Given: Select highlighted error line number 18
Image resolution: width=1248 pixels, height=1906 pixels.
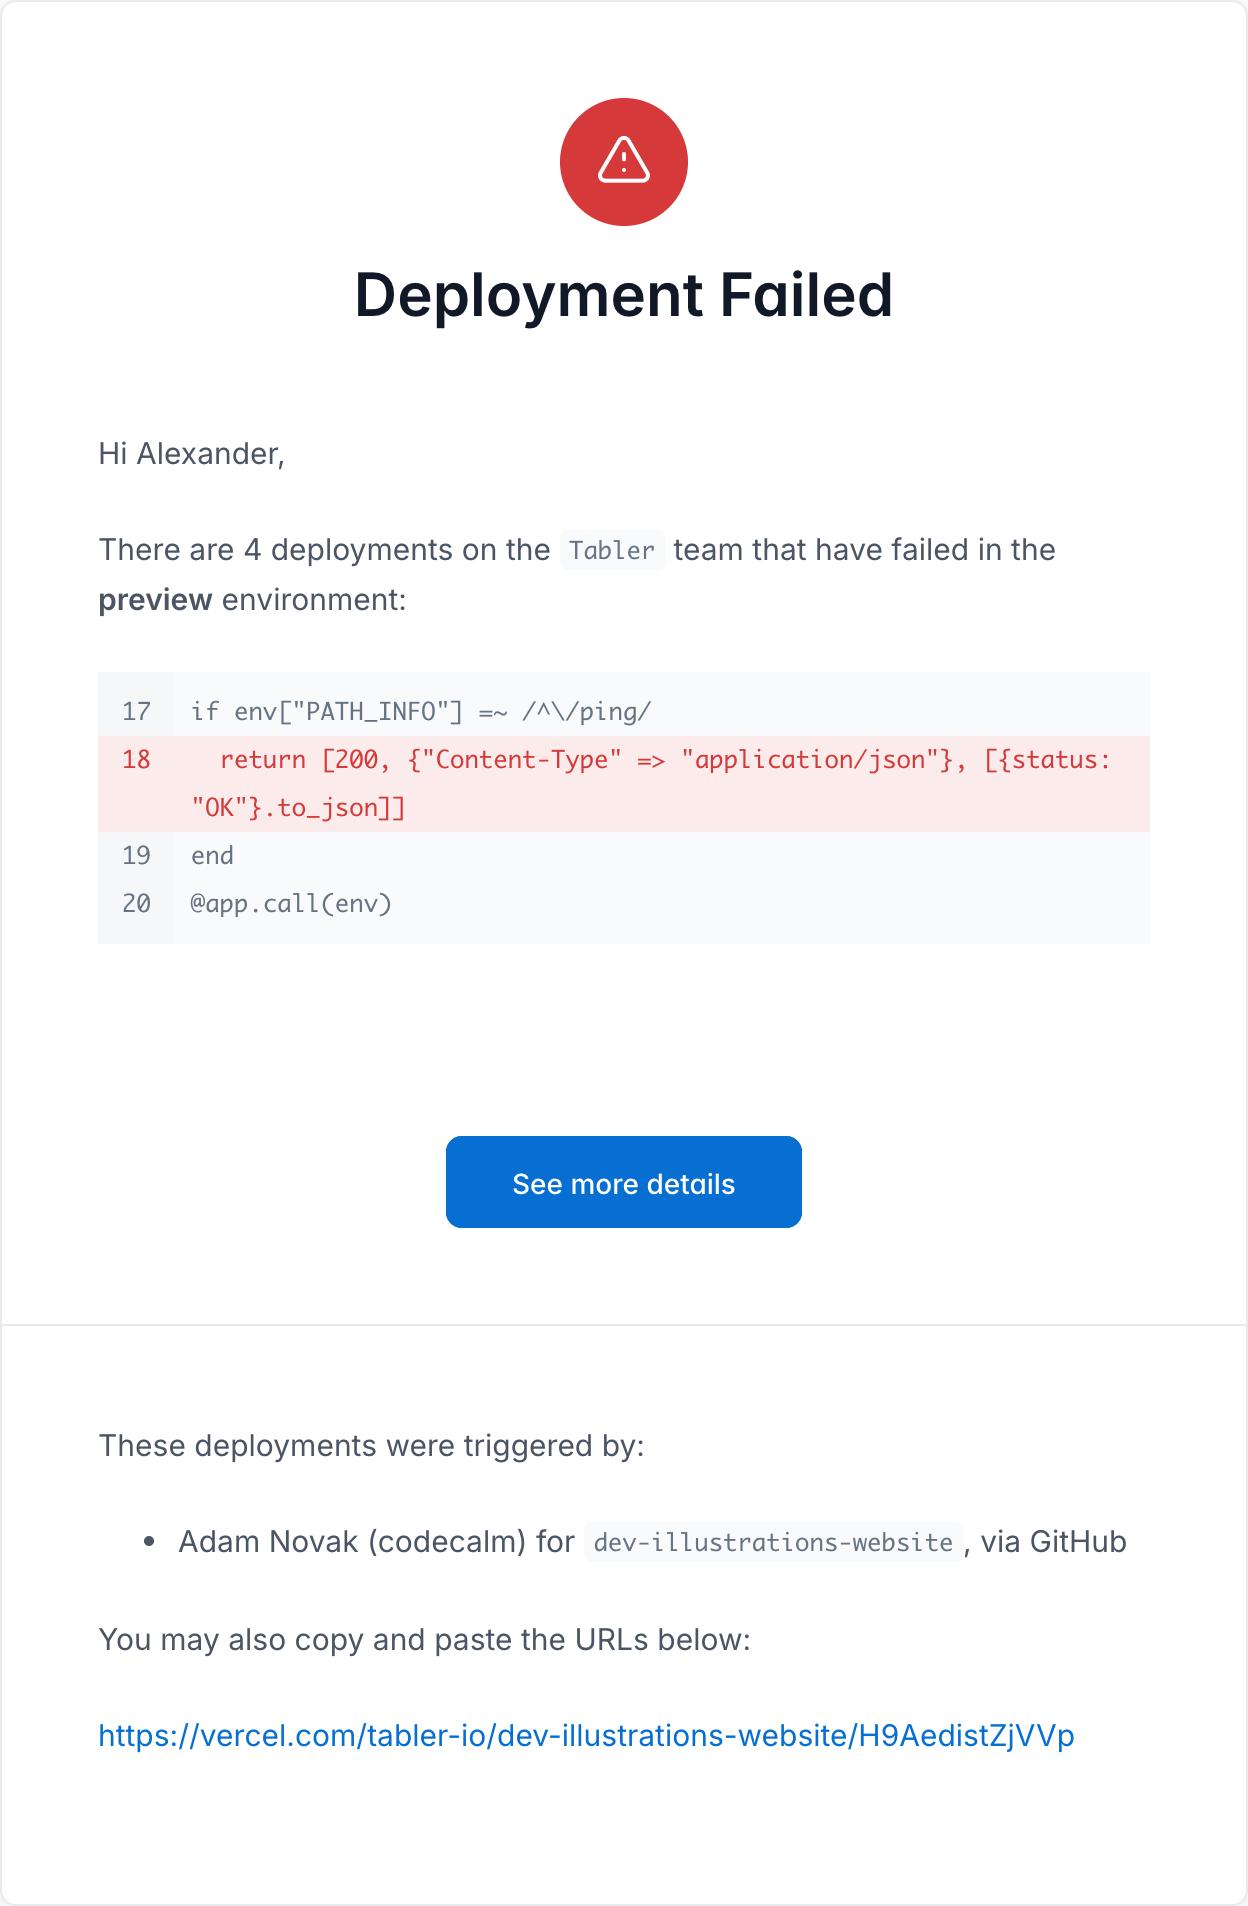Looking at the screenshot, I should pyautogui.click(x=136, y=760).
